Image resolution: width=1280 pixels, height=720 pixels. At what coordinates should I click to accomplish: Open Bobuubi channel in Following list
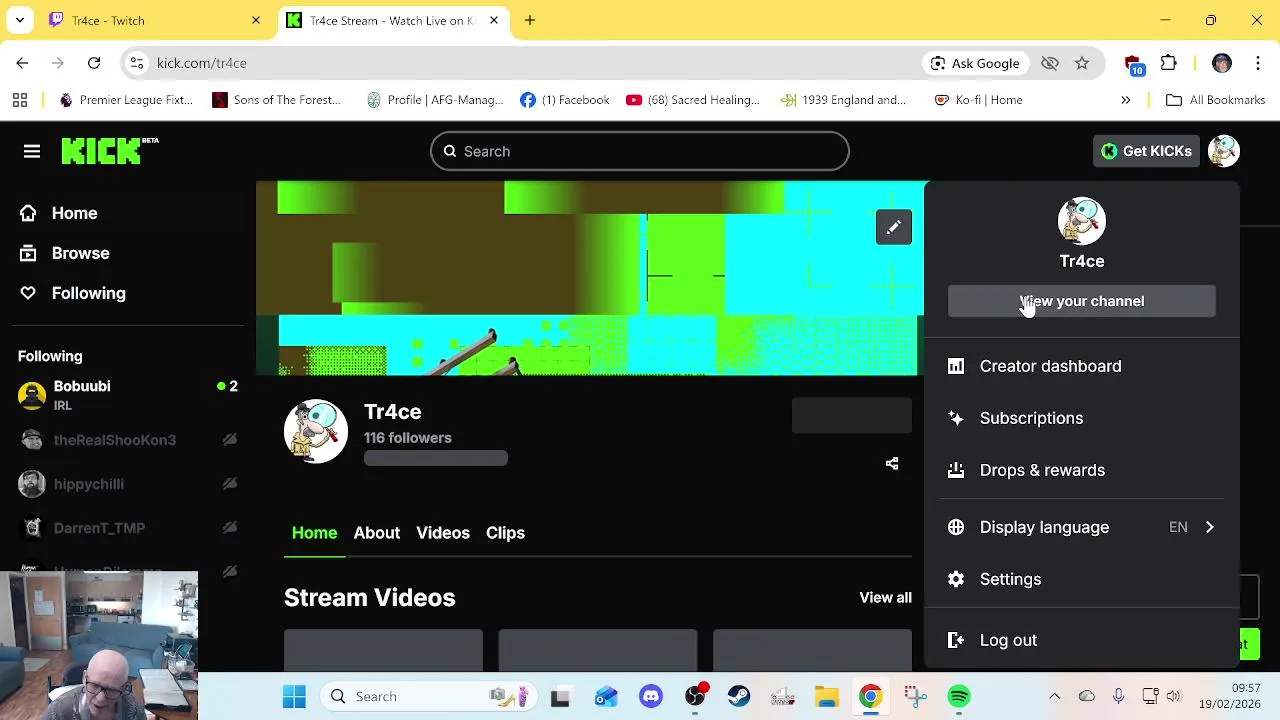(x=128, y=396)
